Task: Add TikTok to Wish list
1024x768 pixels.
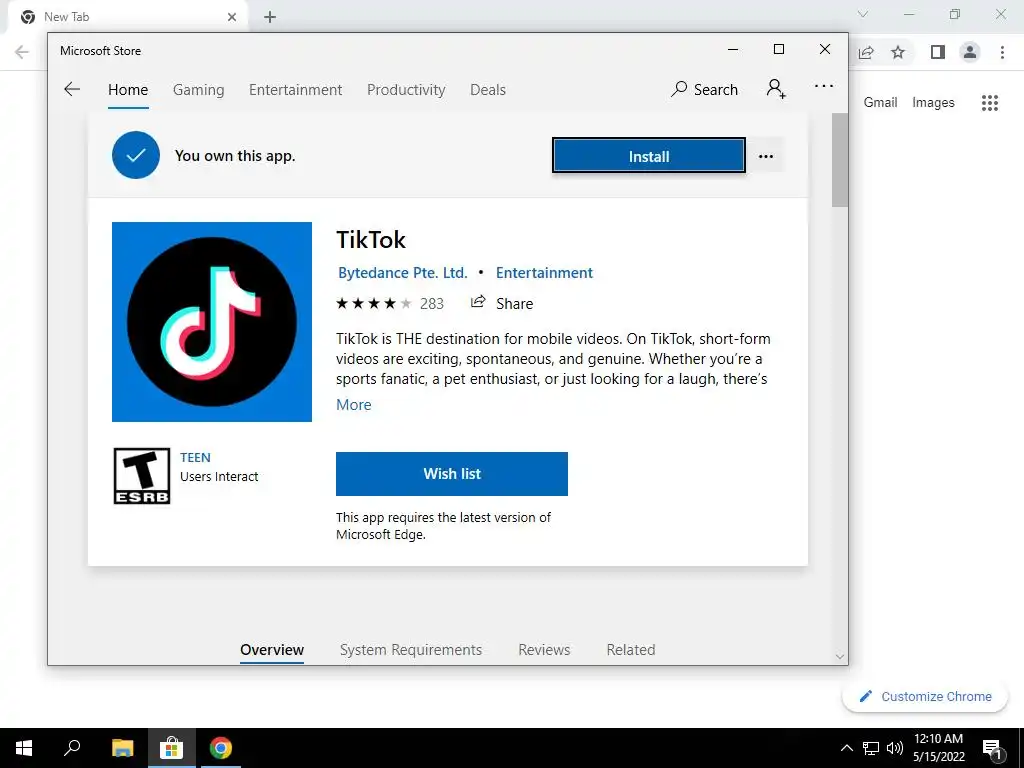Action: pos(452,474)
